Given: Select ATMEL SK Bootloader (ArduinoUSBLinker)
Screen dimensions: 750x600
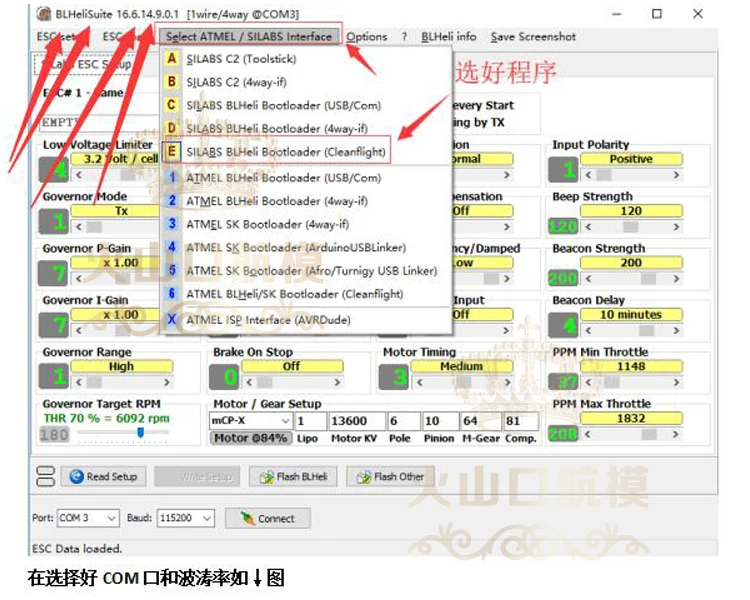Looking at the screenshot, I should coord(296,247).
